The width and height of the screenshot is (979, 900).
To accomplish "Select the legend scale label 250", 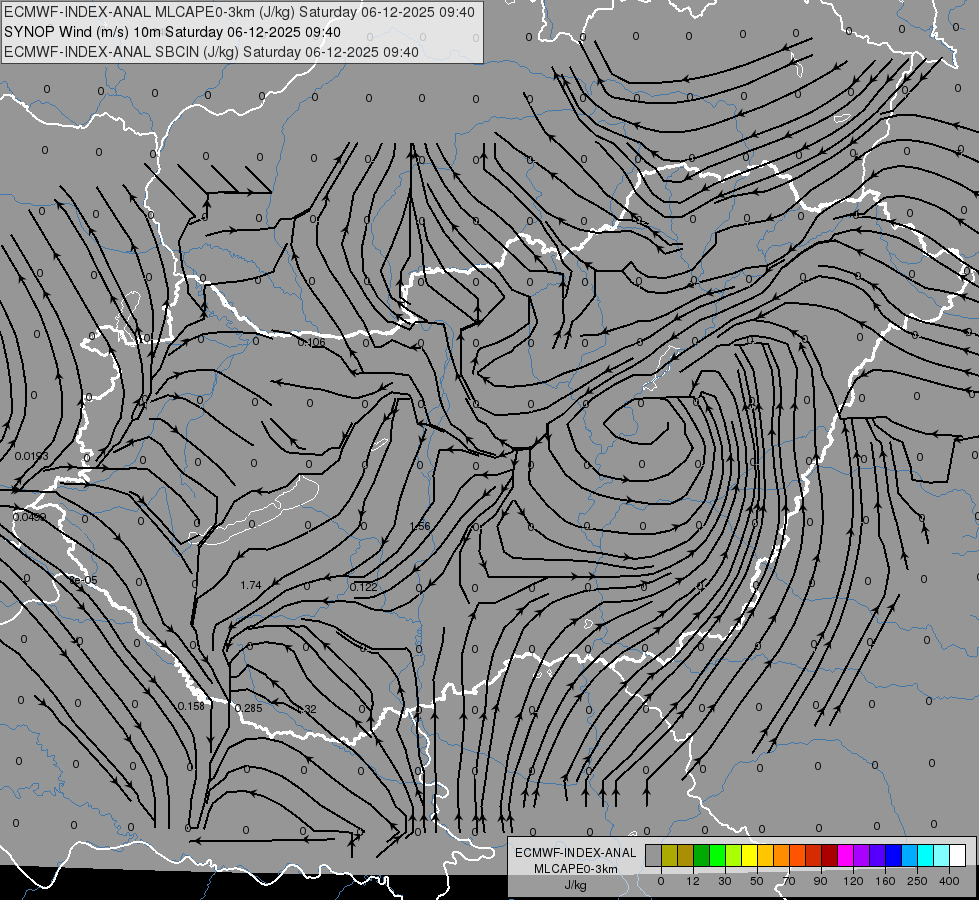I will (917, 881).
